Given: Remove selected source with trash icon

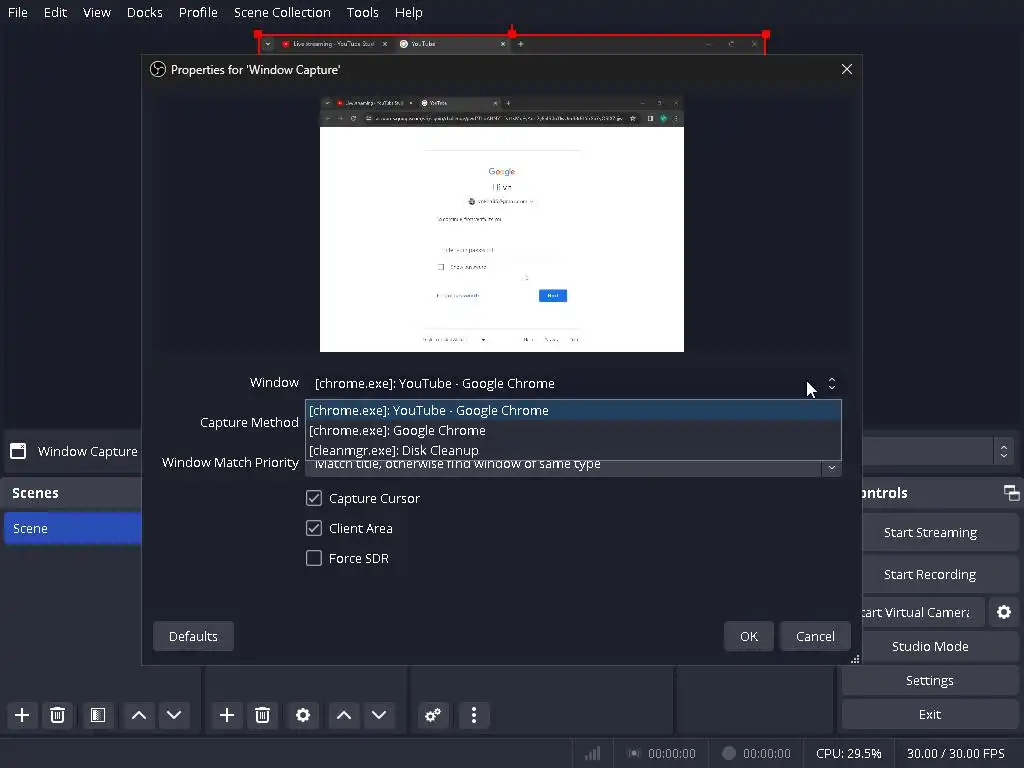Looking at the screenshot, I should pos(263,715).
